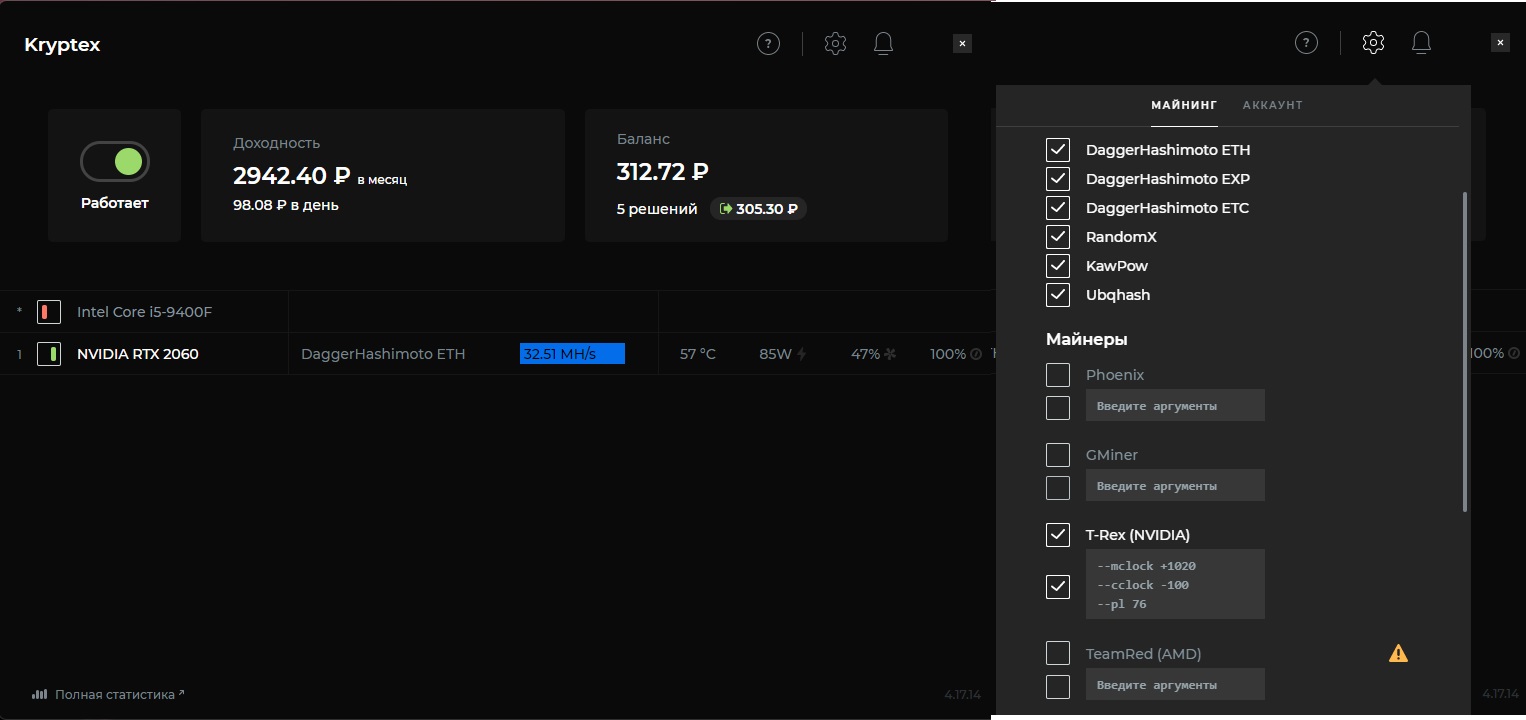This screenshot has width=1526, height=720.
Task: Click the info icon beside 100% load
Action: tap(975, 354)
